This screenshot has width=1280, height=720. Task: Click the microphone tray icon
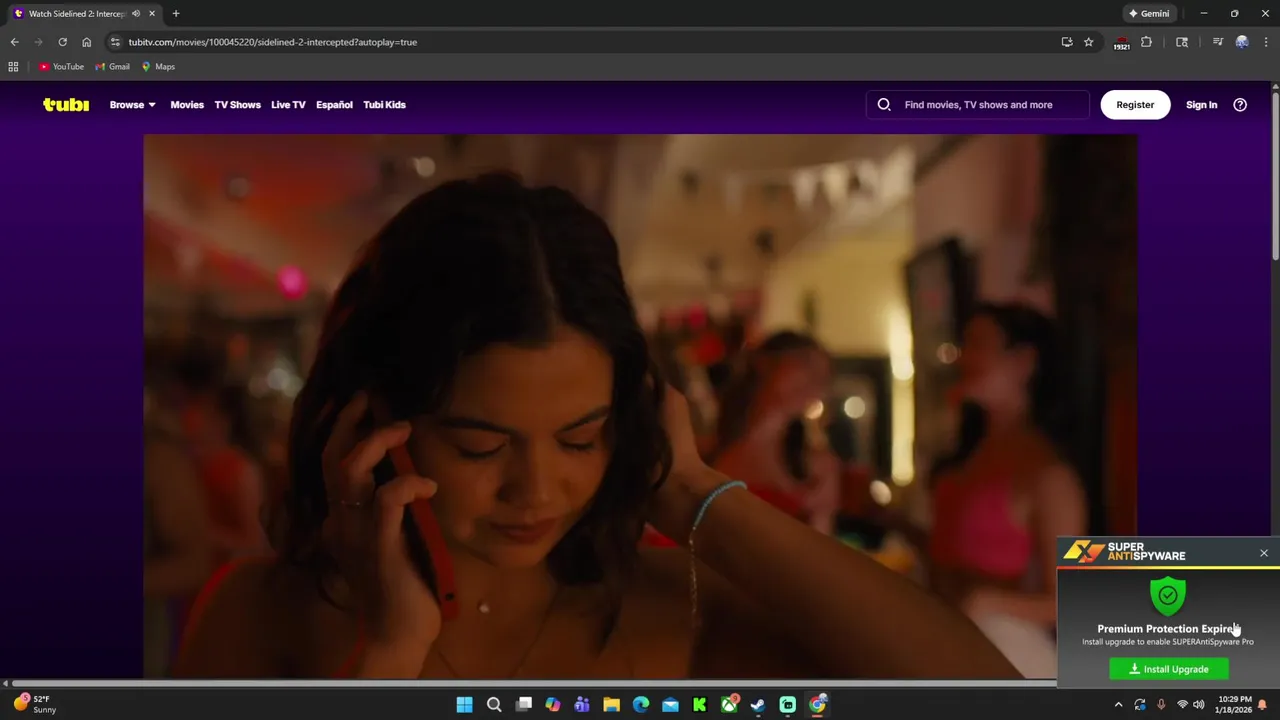1161,705
